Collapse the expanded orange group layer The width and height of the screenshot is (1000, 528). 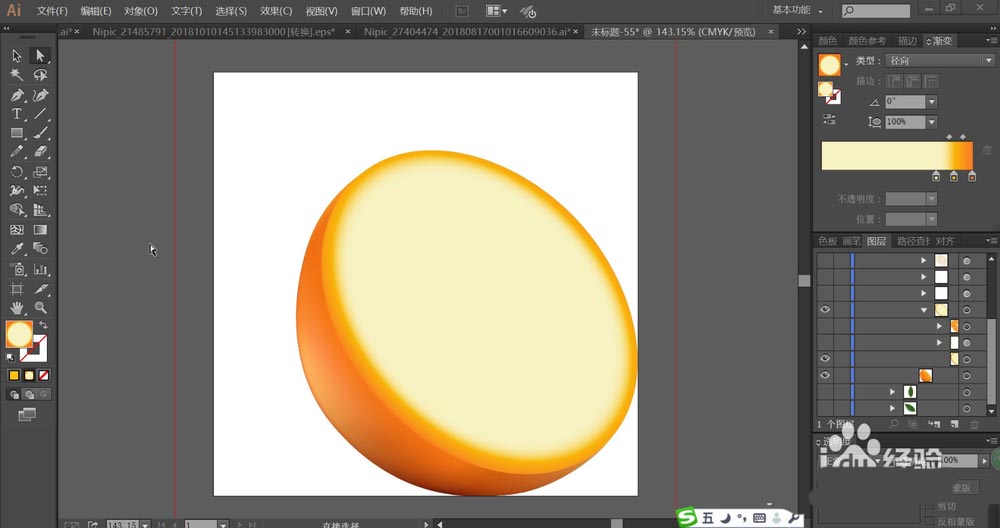923,310
